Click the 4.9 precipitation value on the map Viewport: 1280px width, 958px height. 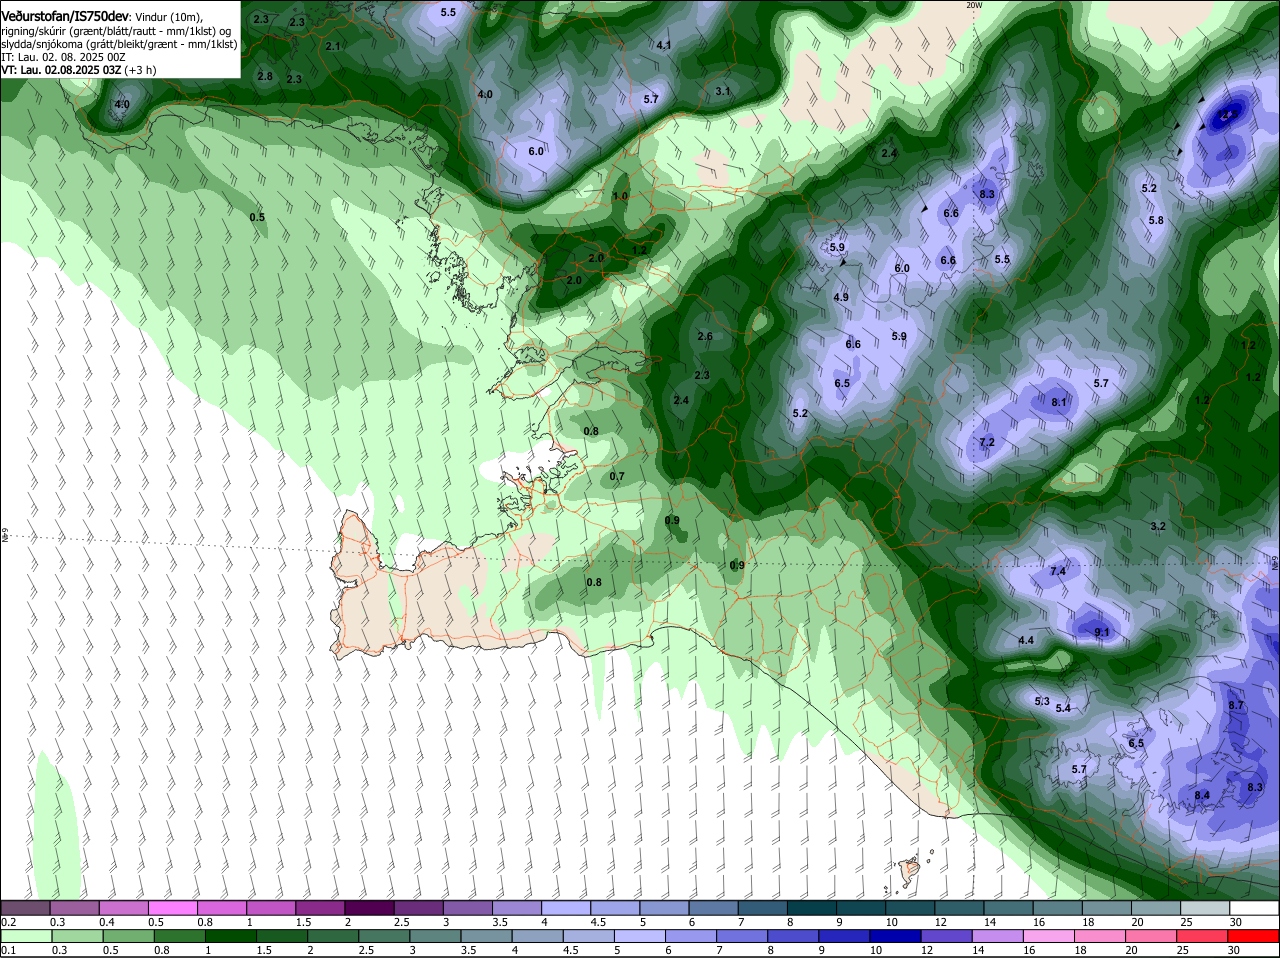(841, 297)
